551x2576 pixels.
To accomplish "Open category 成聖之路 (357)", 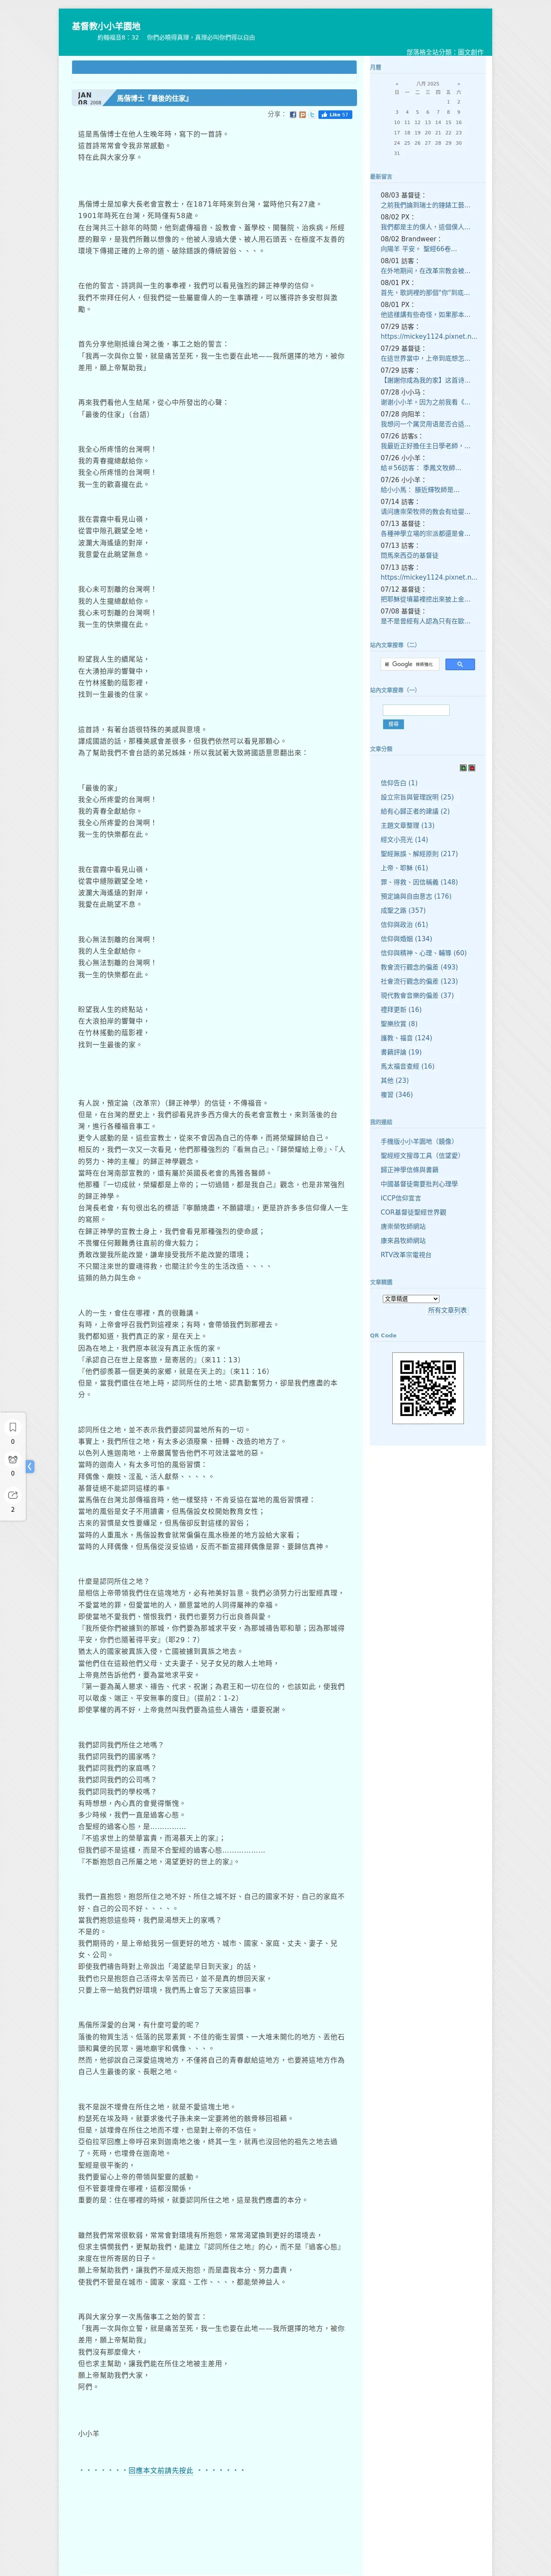I will click(x=403, y=910).
